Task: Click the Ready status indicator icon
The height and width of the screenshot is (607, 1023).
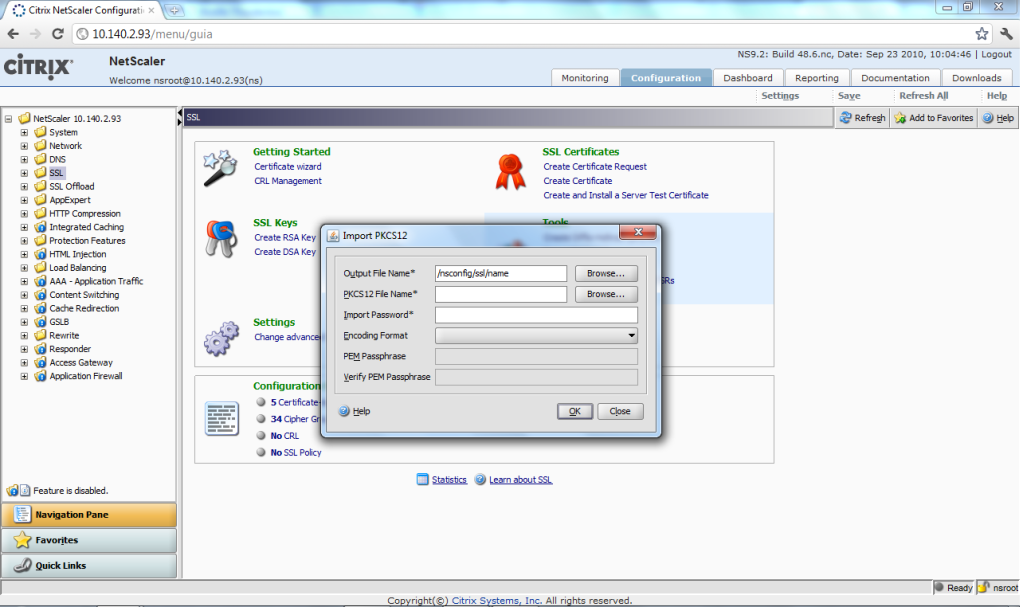Action: tap(939, 587)
